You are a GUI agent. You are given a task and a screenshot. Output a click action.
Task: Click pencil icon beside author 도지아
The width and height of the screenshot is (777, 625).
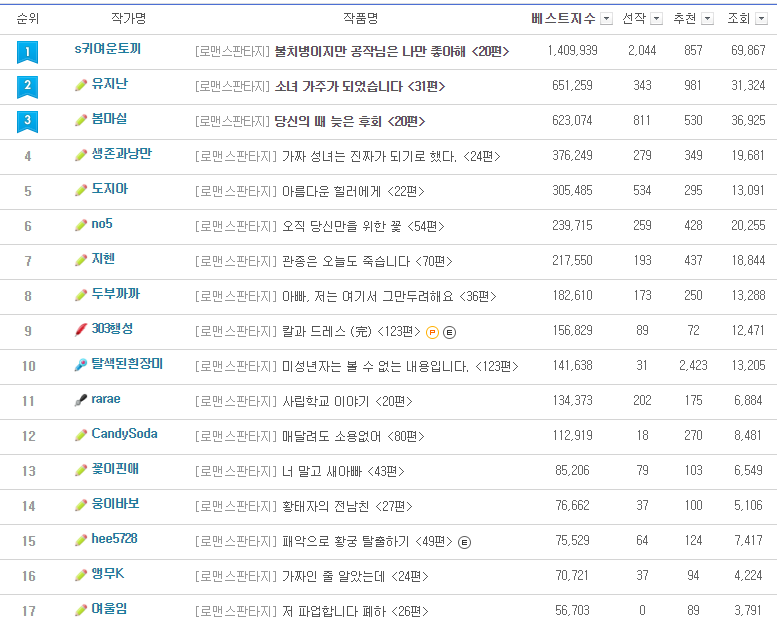tap(81, 190)
